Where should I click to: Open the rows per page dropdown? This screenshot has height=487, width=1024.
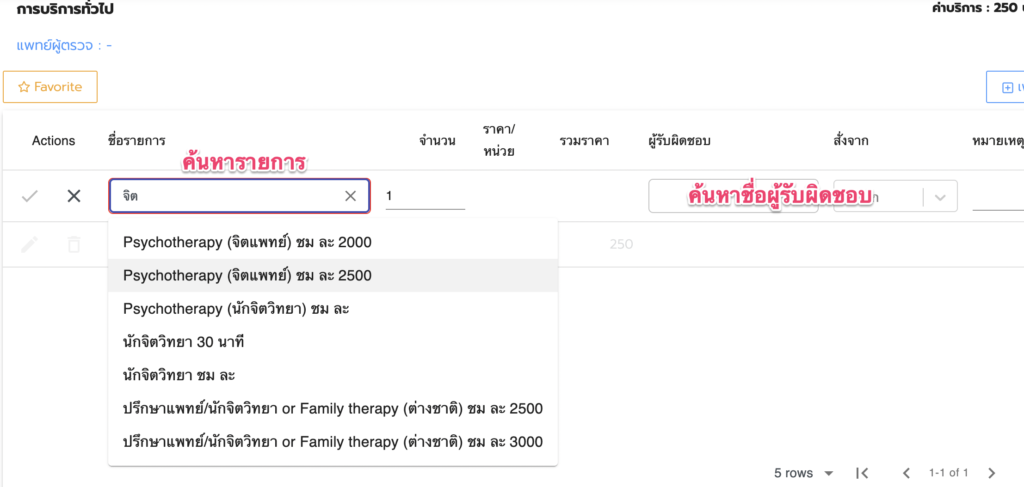click(x=805, y=473)
